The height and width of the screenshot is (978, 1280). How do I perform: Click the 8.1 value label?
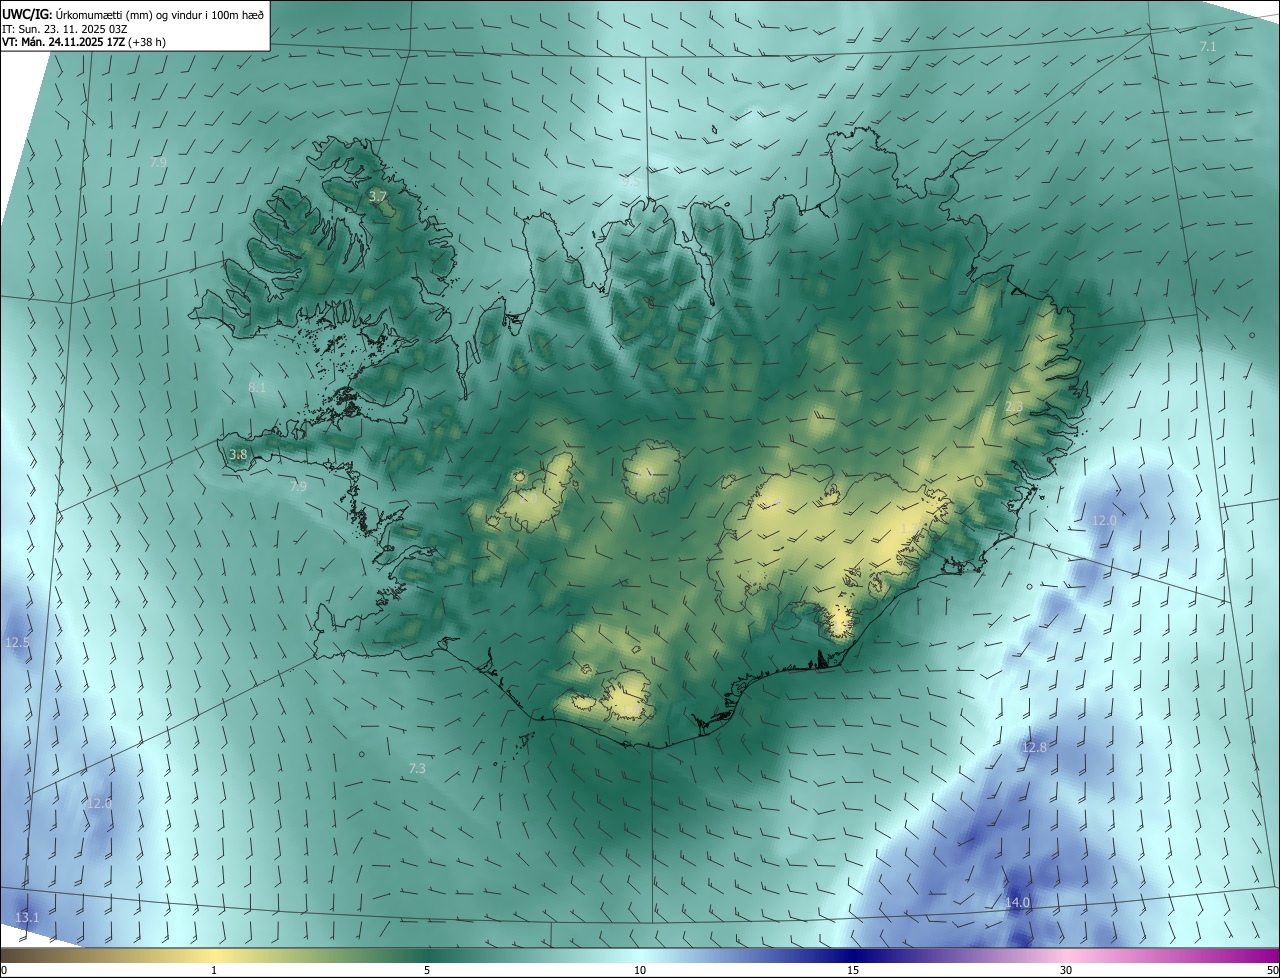pyautogui.click(x=257, y=387)
